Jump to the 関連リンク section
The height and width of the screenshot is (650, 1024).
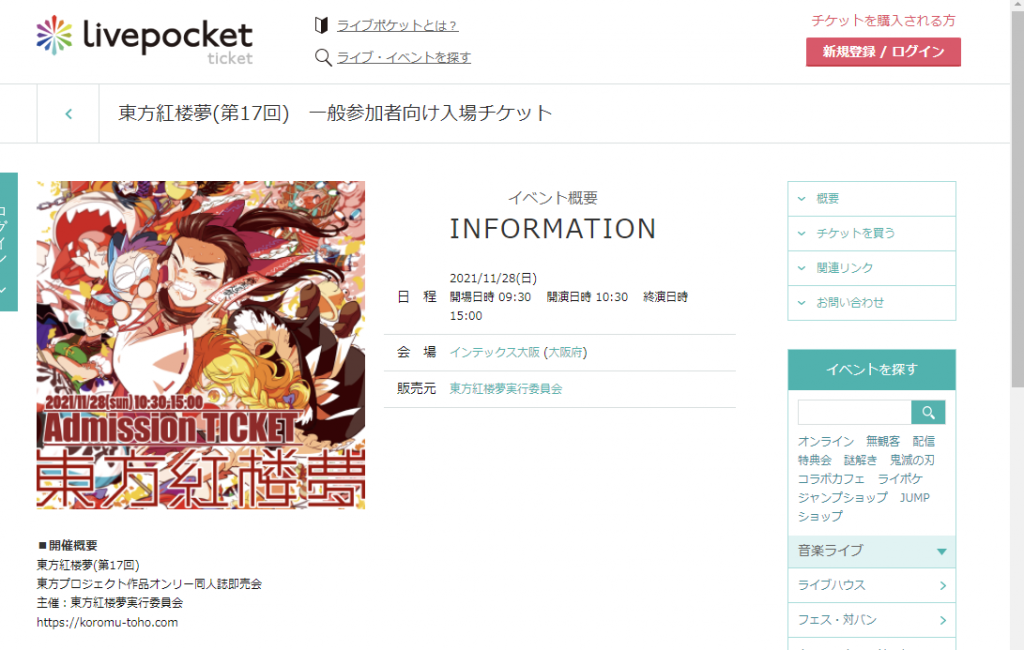click(871, 268)
